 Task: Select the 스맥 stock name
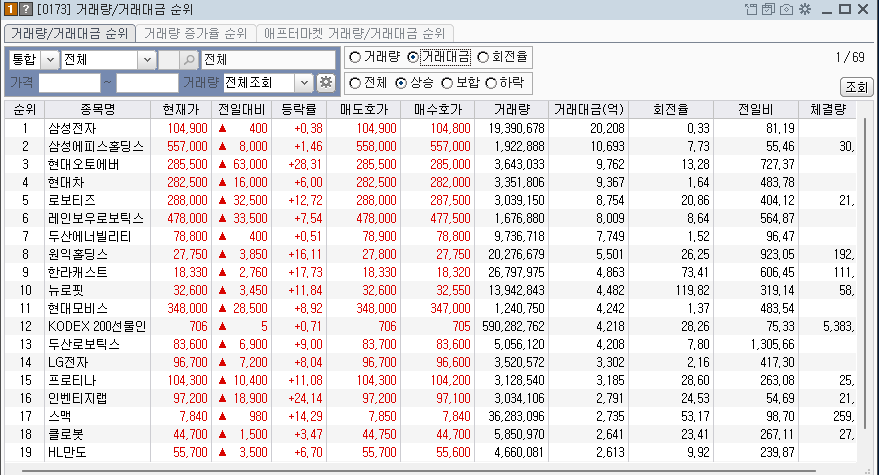[x=59, y=416]
